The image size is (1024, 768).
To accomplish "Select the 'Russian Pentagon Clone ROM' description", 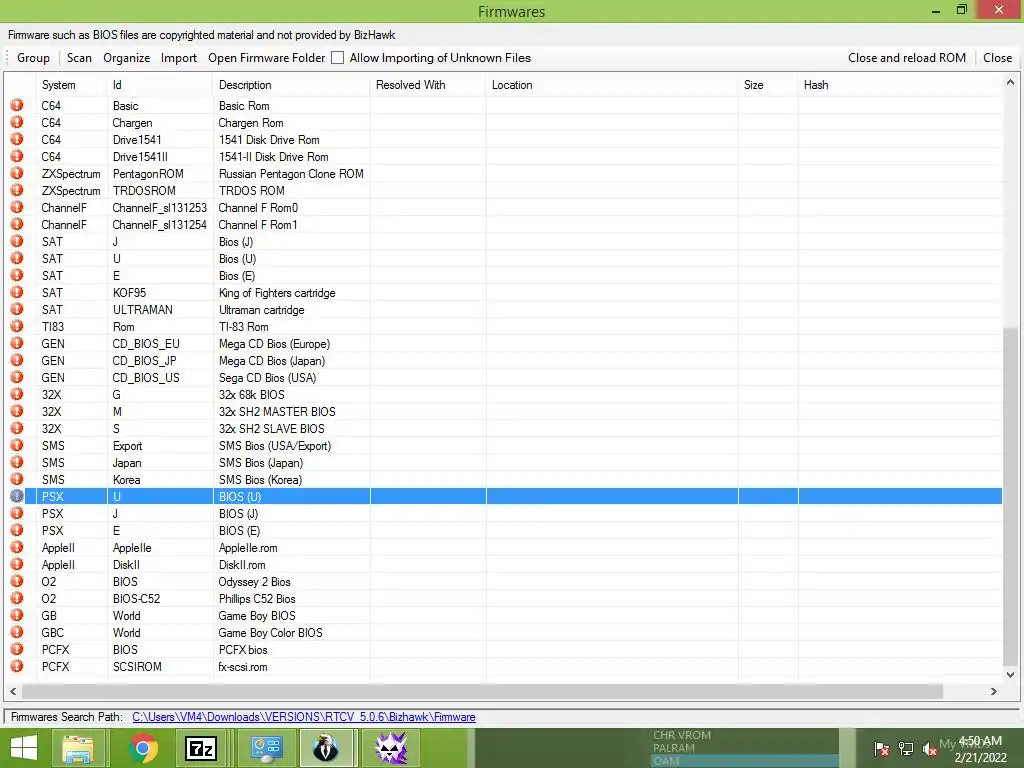I will [x=291, y=174].
